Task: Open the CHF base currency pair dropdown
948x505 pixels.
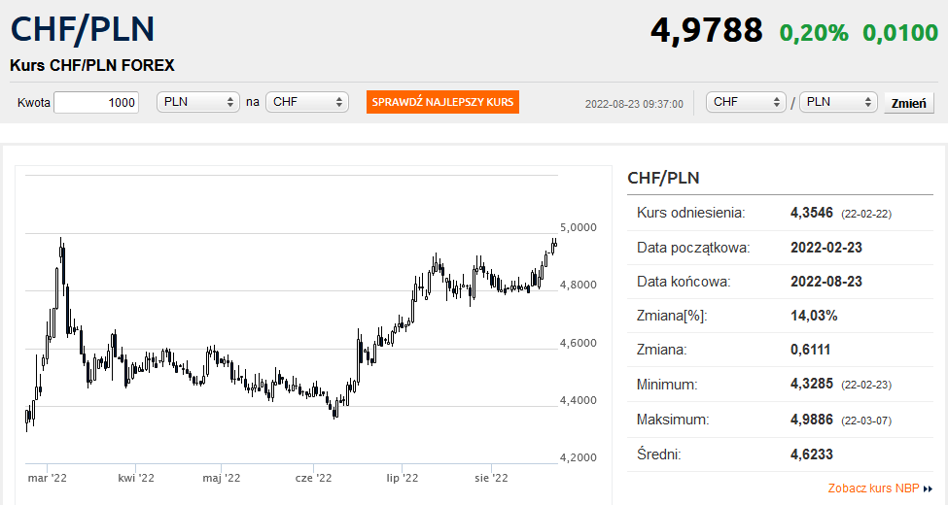Action: pos(746,102)
